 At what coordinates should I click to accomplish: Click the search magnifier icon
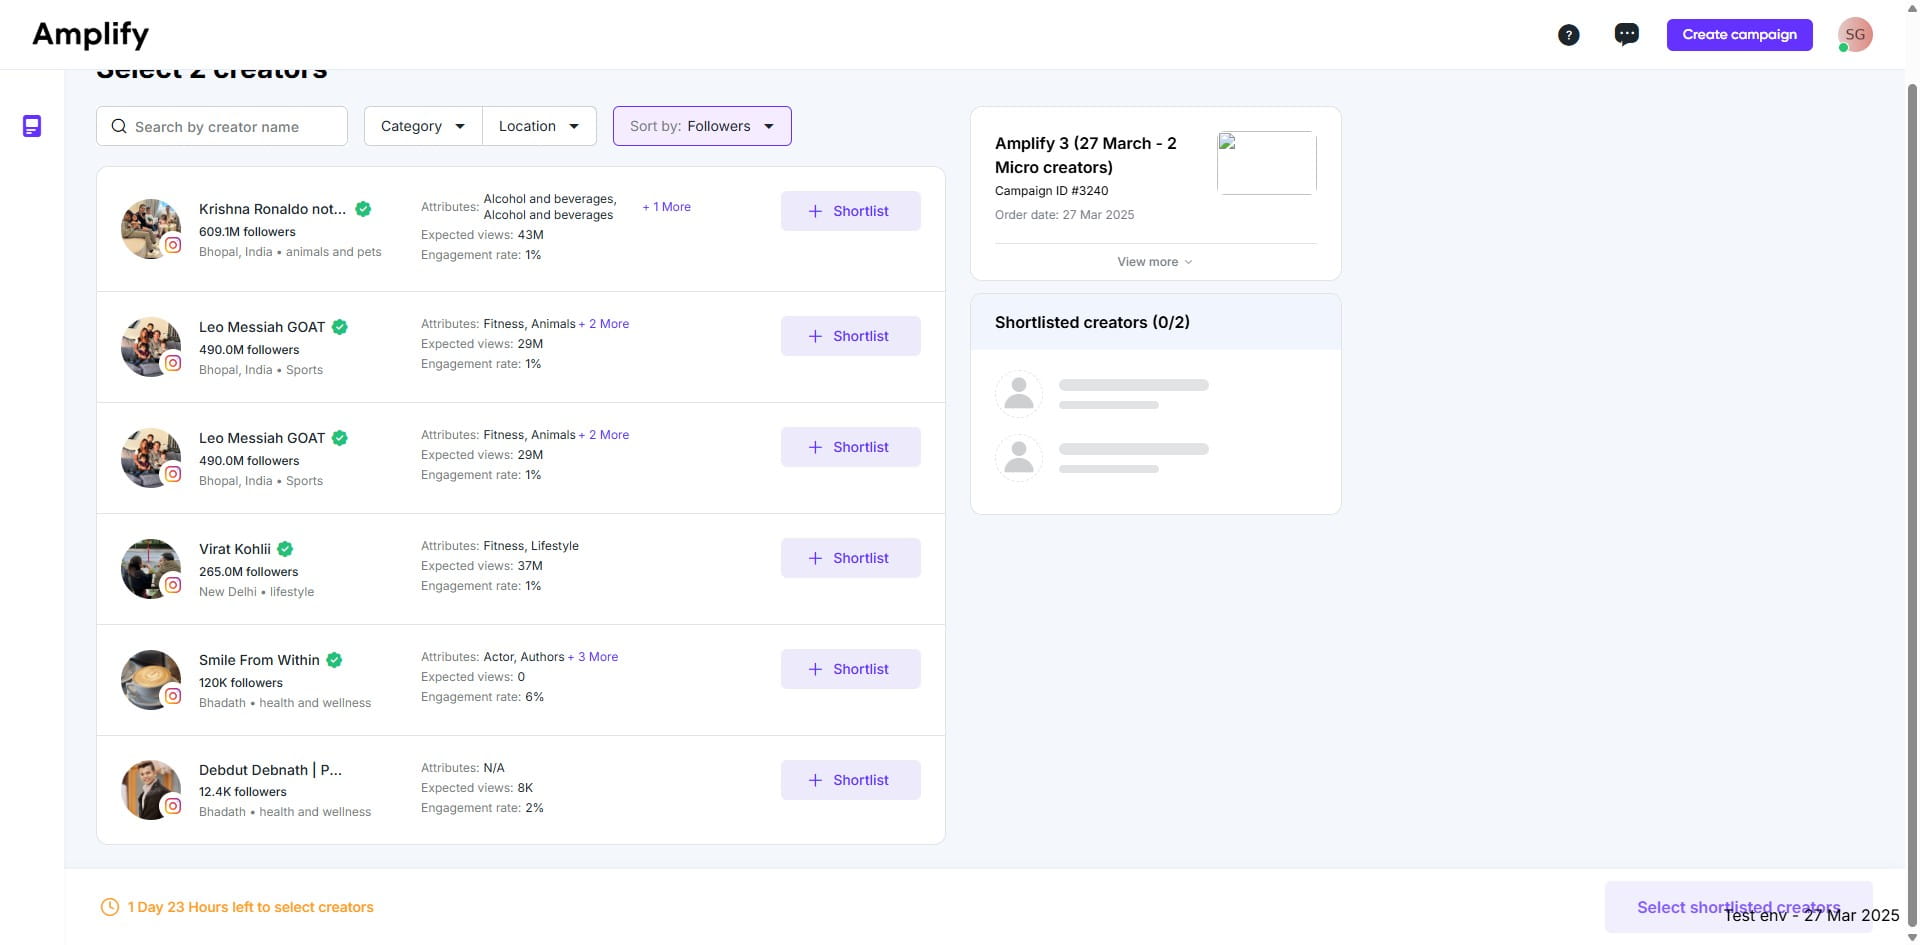pos(119,126)
